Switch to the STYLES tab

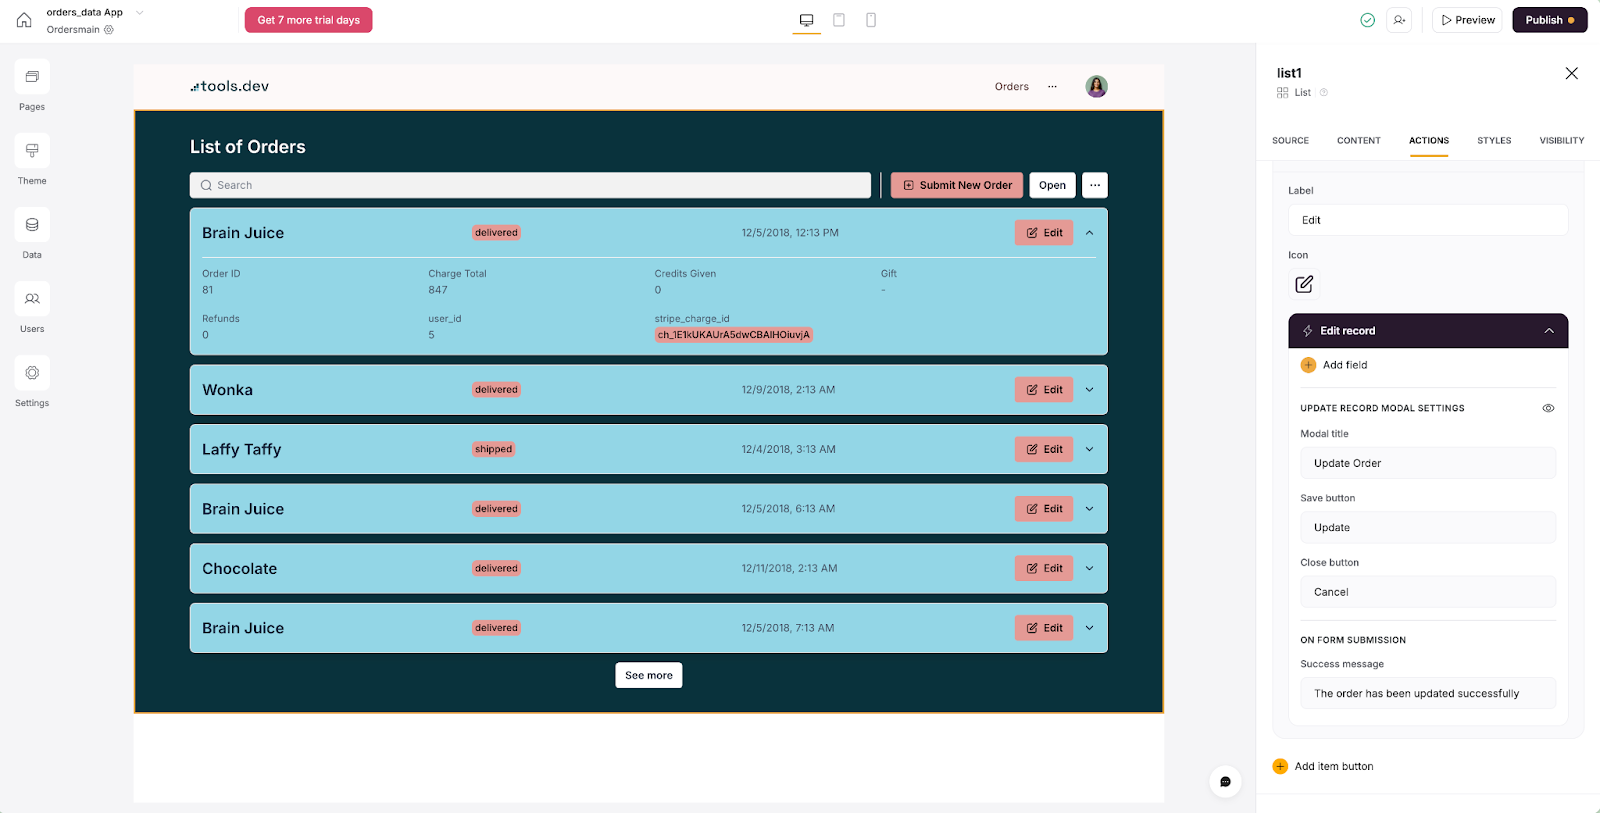1494,141
